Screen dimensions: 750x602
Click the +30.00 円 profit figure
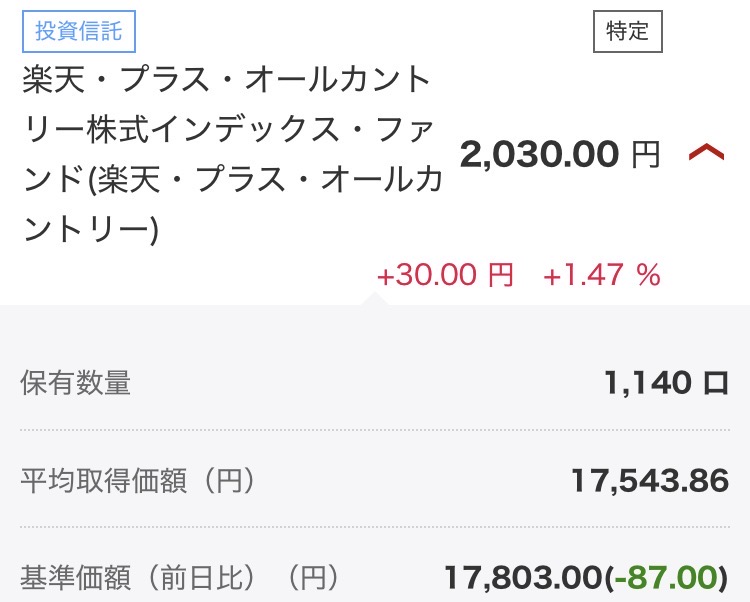click(444, 275)
